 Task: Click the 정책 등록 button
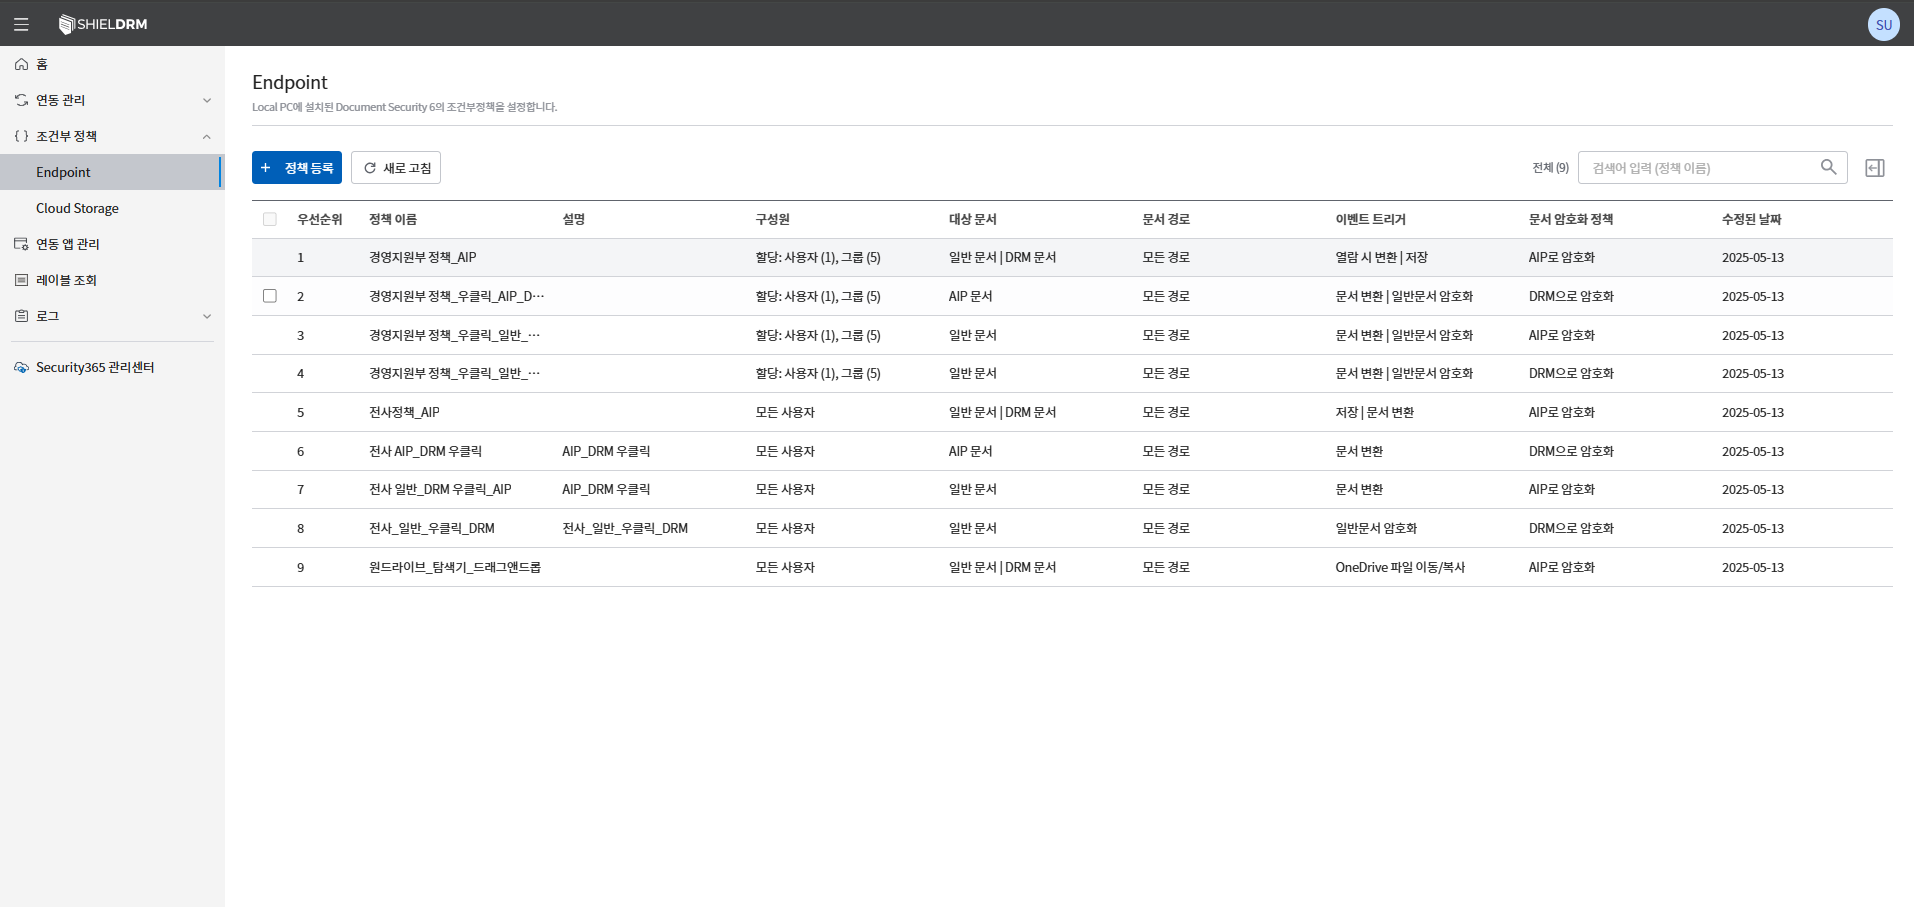pyautogui.click(x=297, y=168)
